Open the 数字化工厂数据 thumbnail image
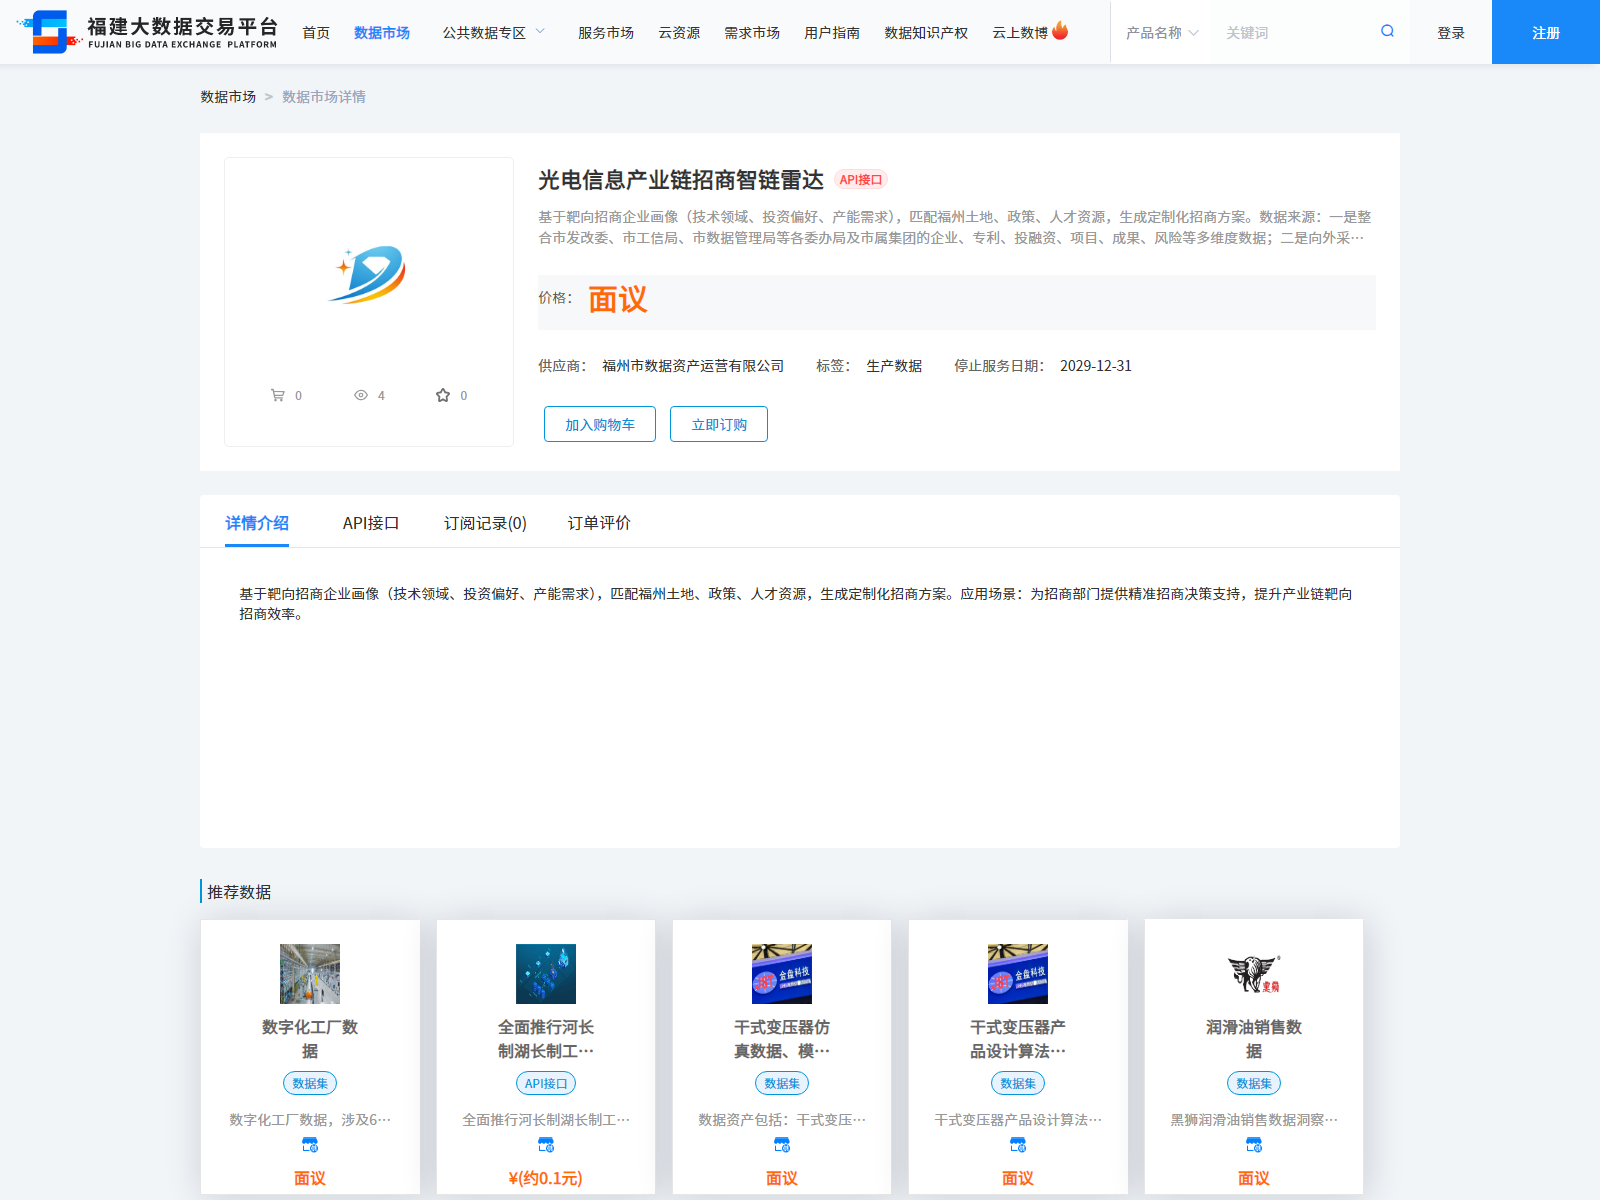The image size is (1600, 1200). tap(310, 974)
